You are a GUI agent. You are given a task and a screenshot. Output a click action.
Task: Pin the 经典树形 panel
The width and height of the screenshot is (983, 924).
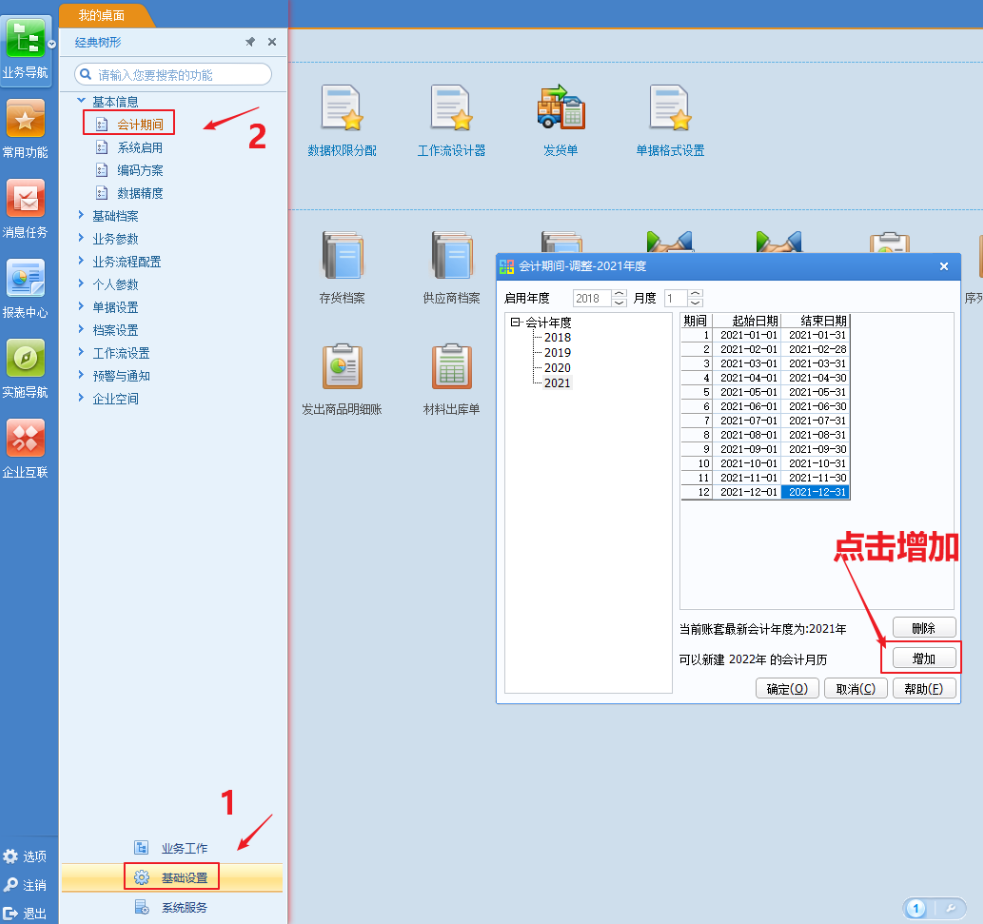(x=250, y=42)
